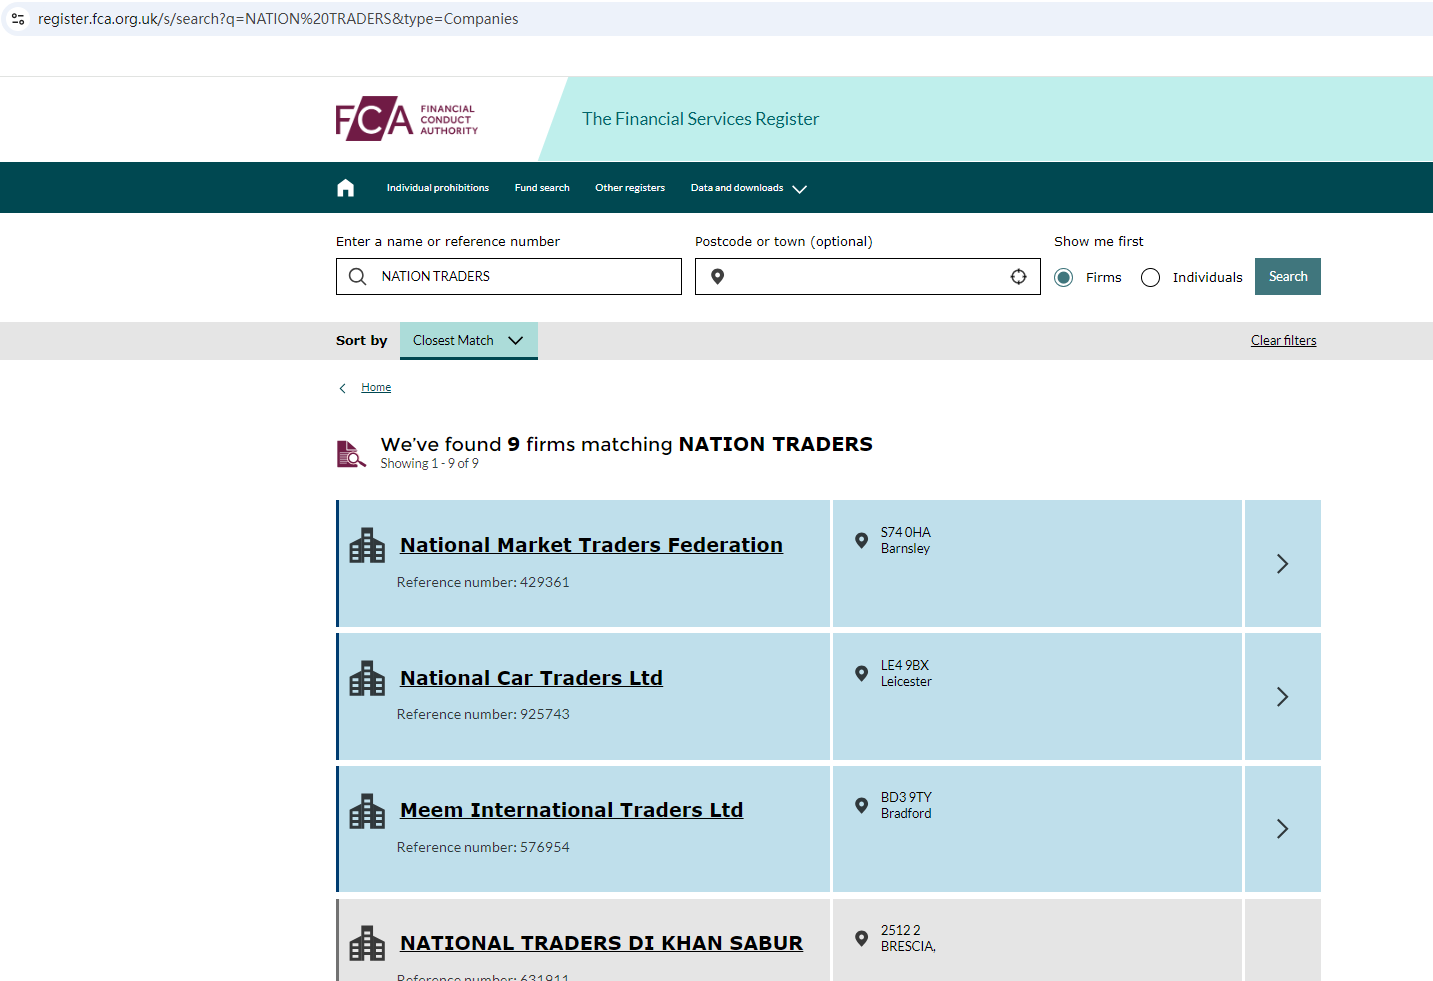Open the Closest Match sort dropdown
This screenshot has width=1433, height=981.
tap(468, 341)
